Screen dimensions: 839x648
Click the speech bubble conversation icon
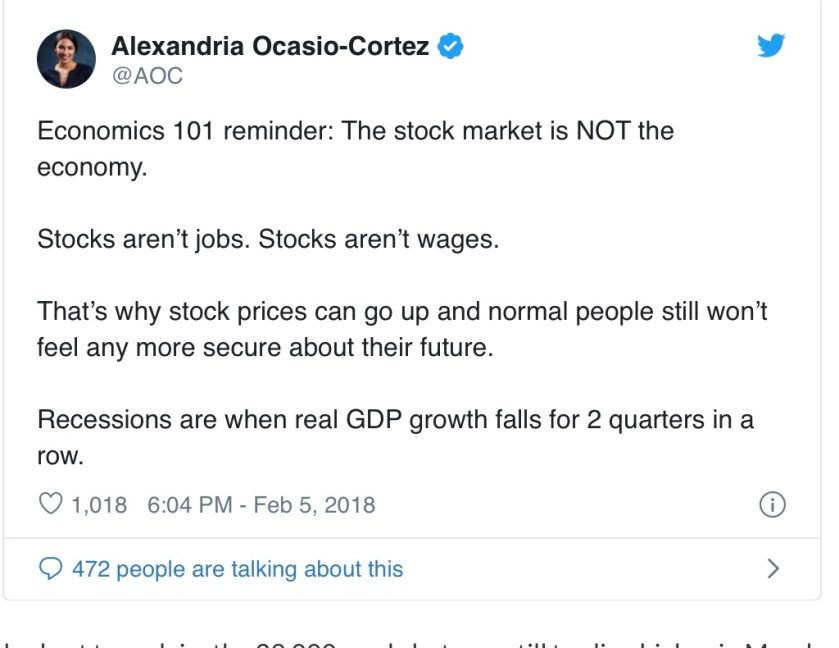coord(50,569)
